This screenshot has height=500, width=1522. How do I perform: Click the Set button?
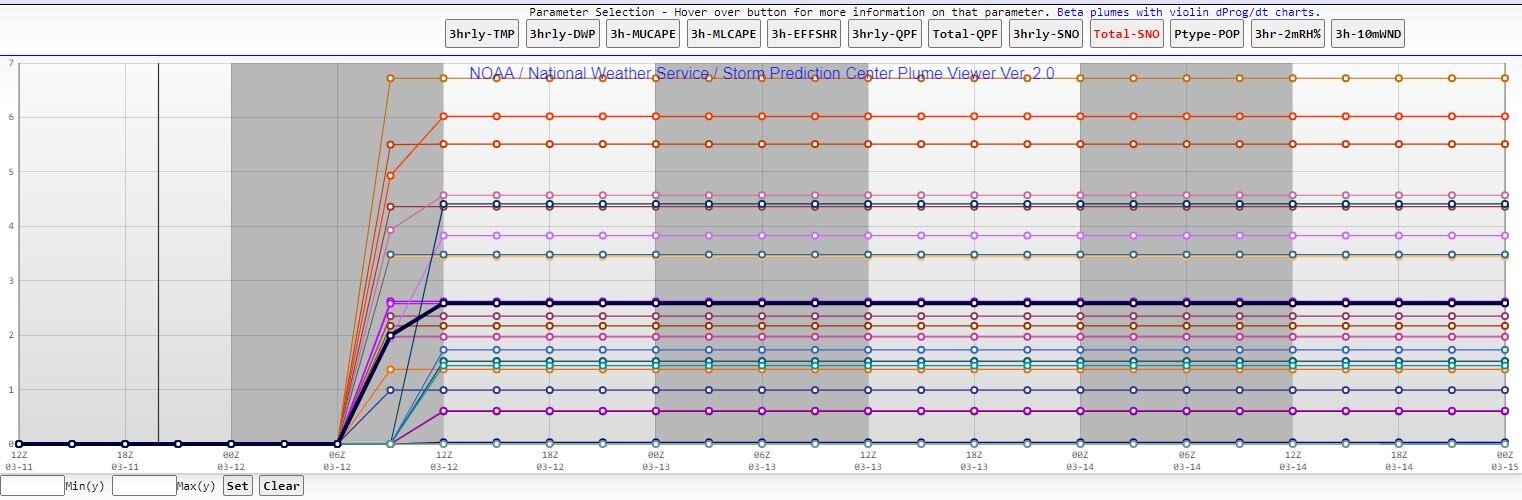pyautogui.click(x=237, y=486)
